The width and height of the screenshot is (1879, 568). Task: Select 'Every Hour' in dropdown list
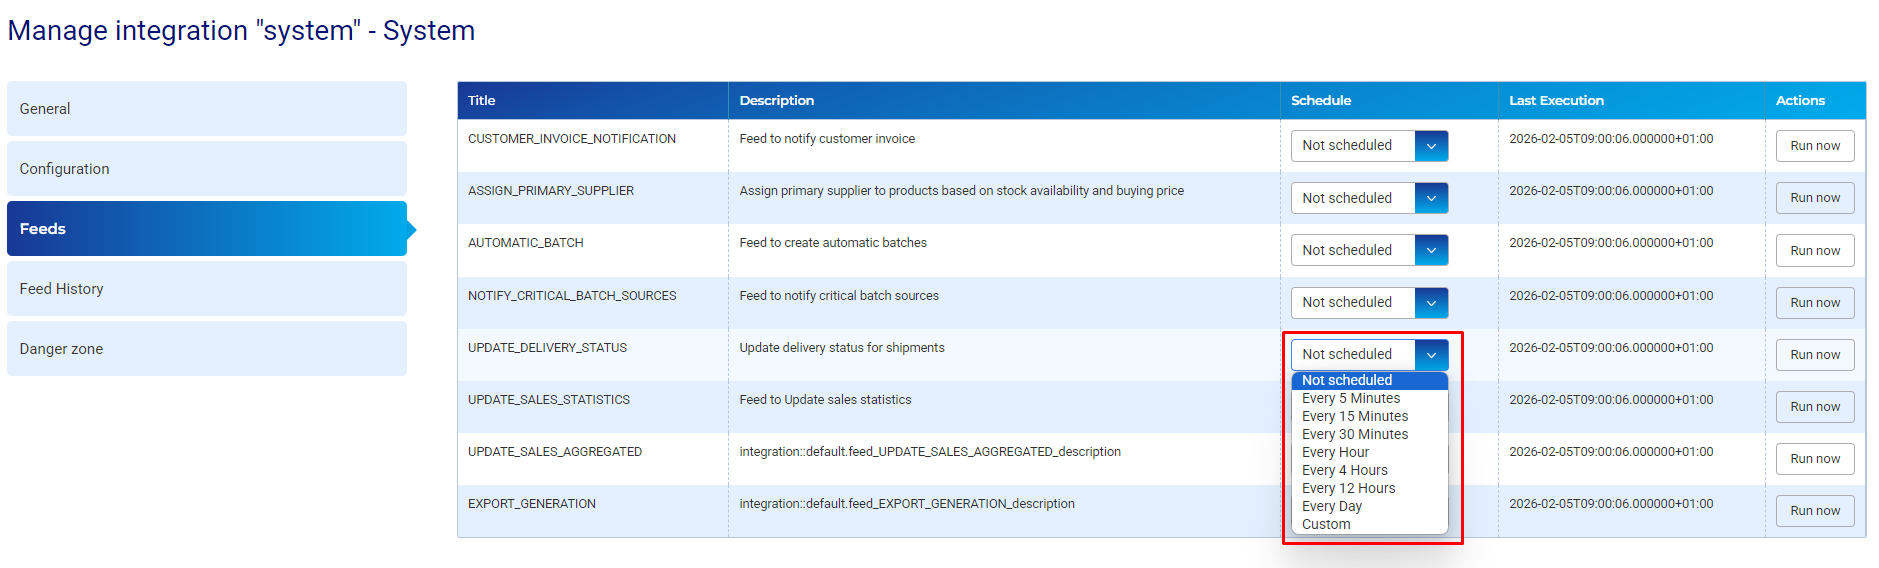tap(1336, 452)
